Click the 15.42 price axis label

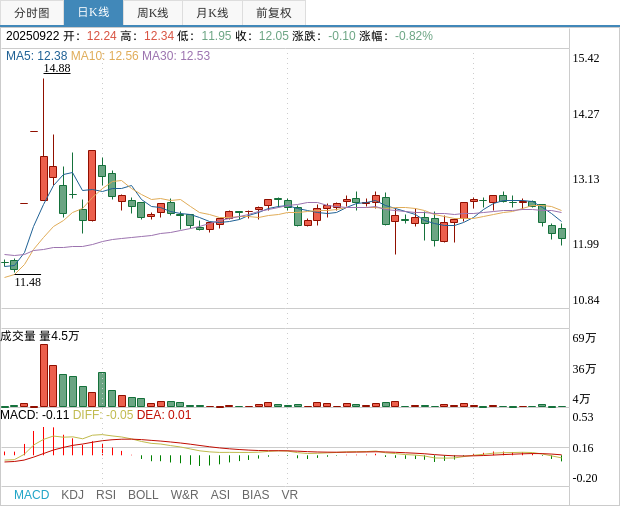(x=586, y=59)
